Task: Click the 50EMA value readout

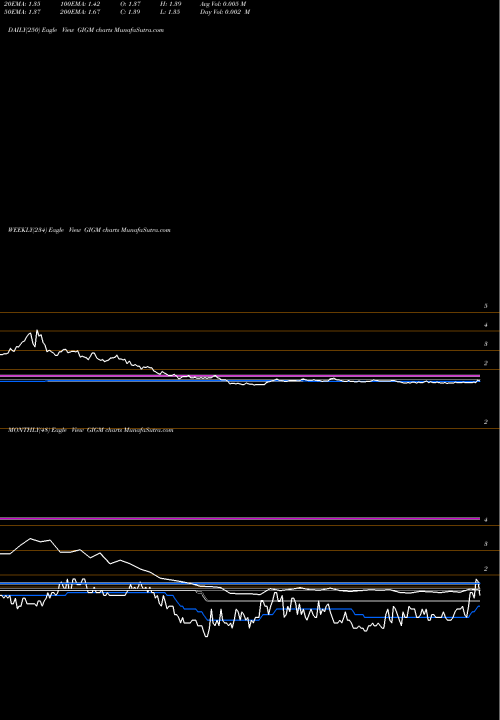Action: 24,12
